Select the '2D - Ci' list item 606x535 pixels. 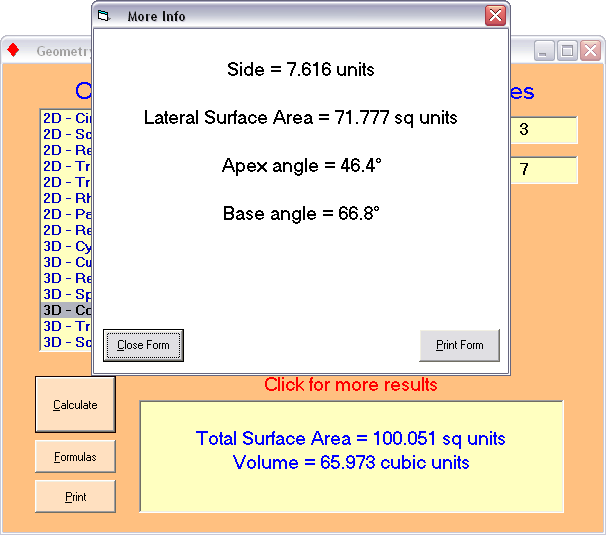pyautogui.click(x=66, y=118)
